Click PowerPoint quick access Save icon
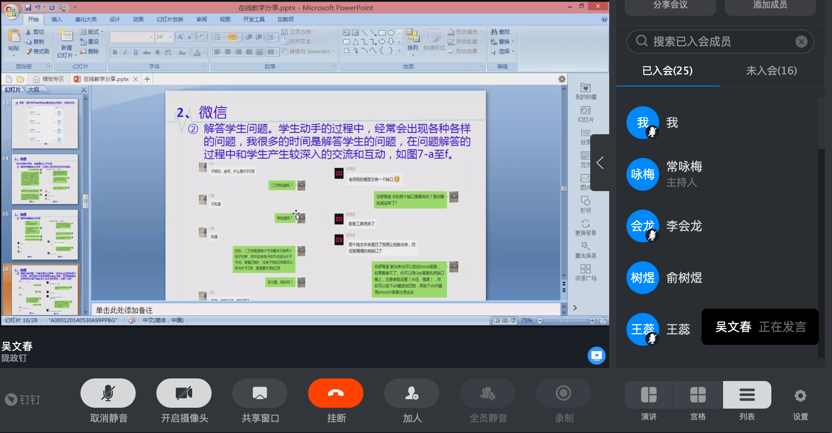 (x=28, y=7)
